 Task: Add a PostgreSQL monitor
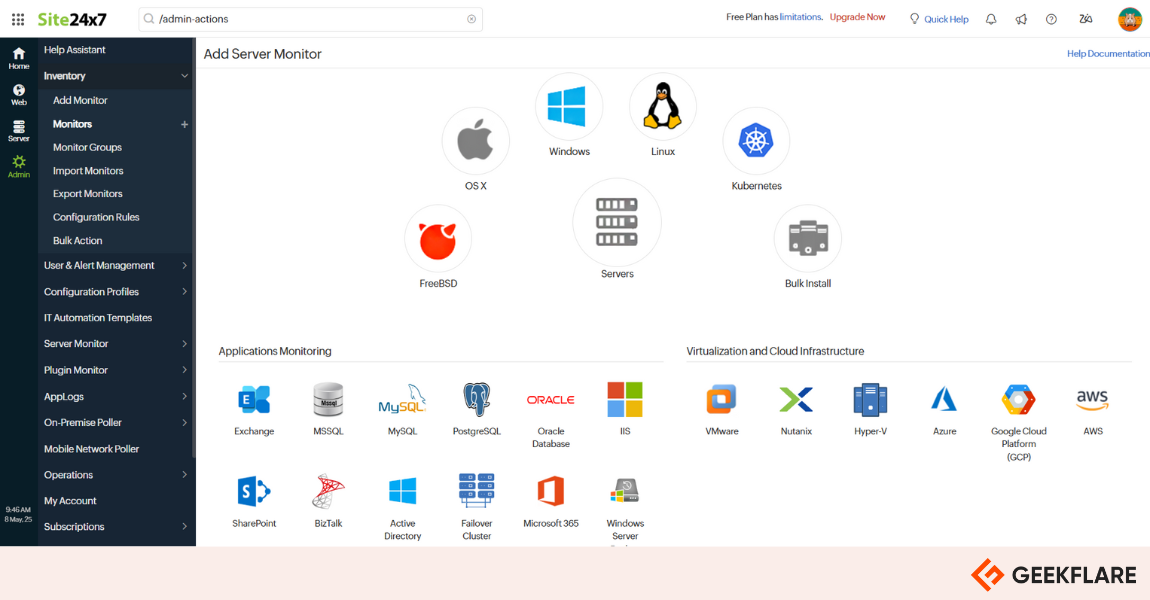477,400
